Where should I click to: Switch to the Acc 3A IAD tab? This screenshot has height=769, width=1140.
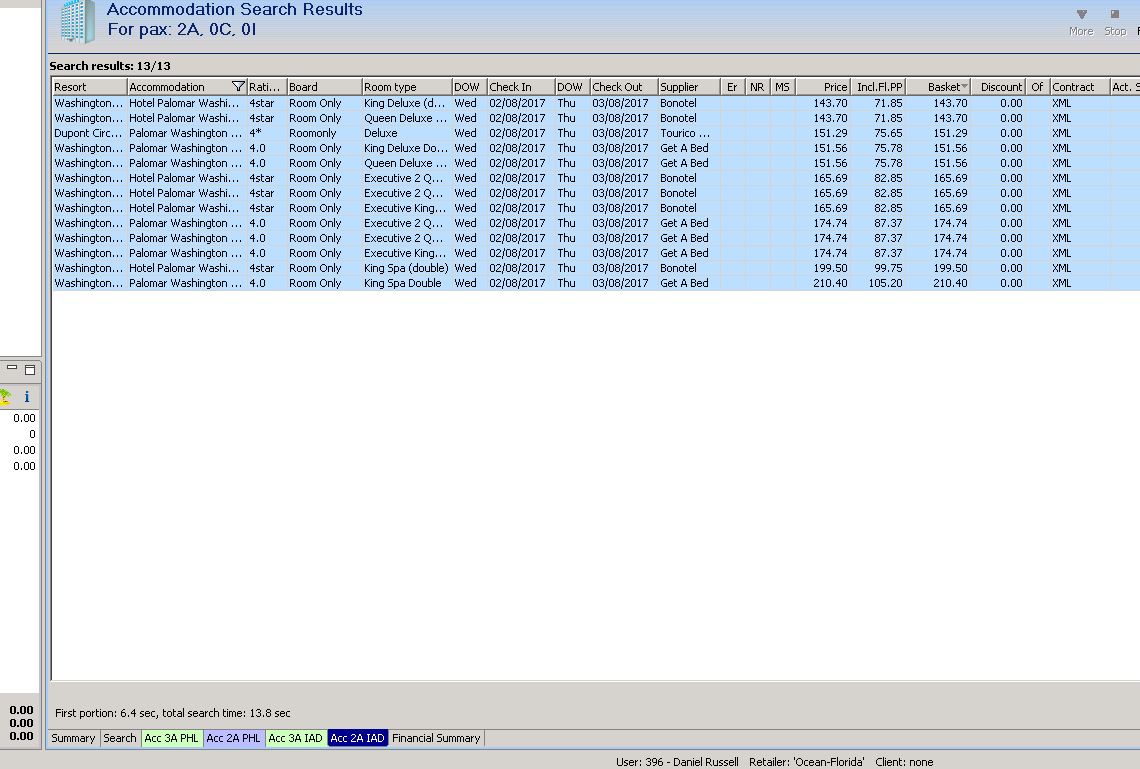coord(295,738)
